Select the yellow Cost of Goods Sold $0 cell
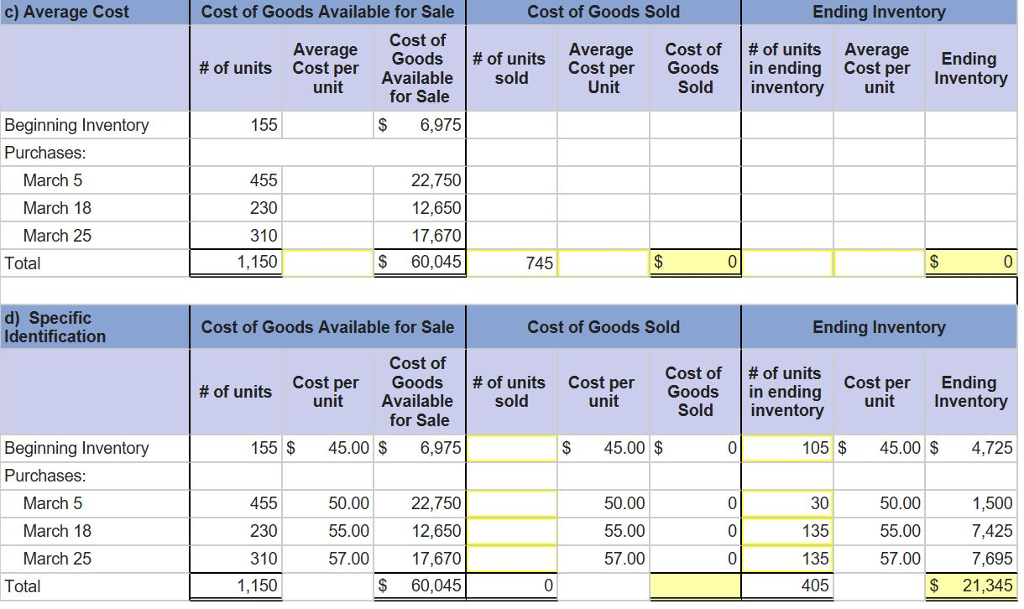The height and width of the screenshot is (609, 1024). pos(697,263)
